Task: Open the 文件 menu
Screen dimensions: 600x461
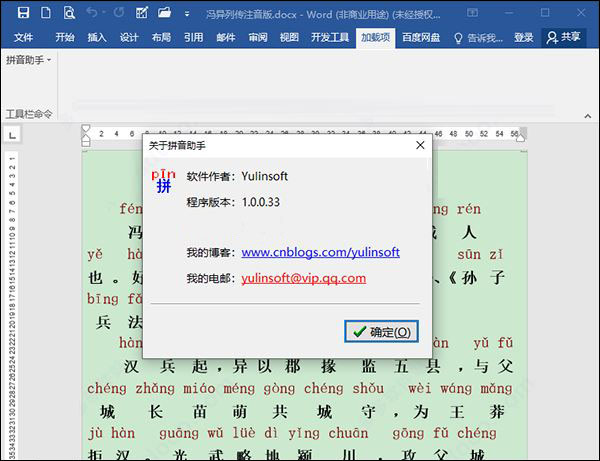Action: point(23,37)
